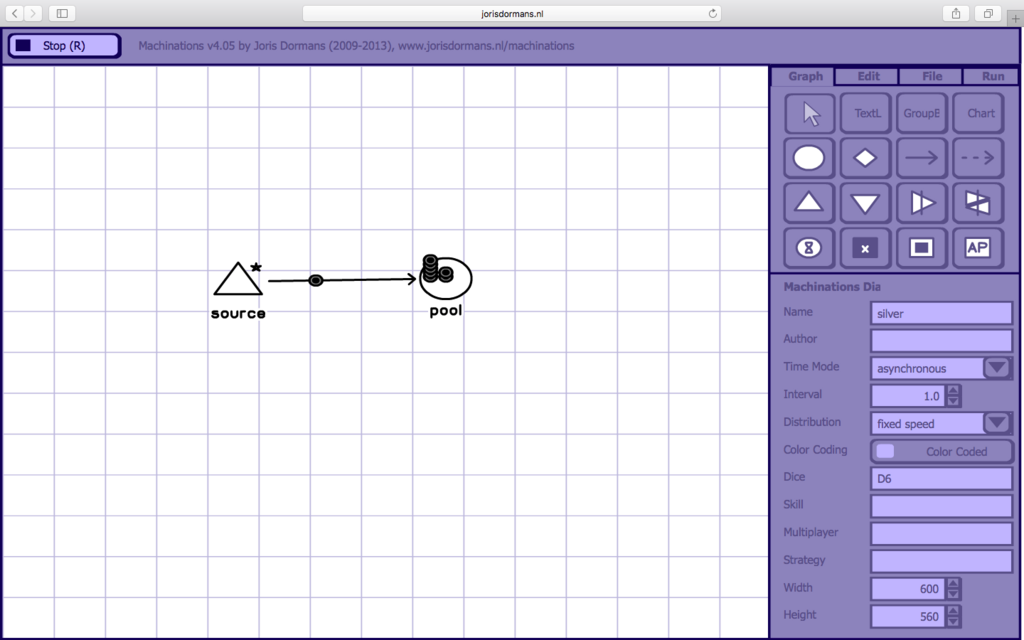1024x640 pixels.
Task: Decrease the Height stepper
Action: [953, 622]
